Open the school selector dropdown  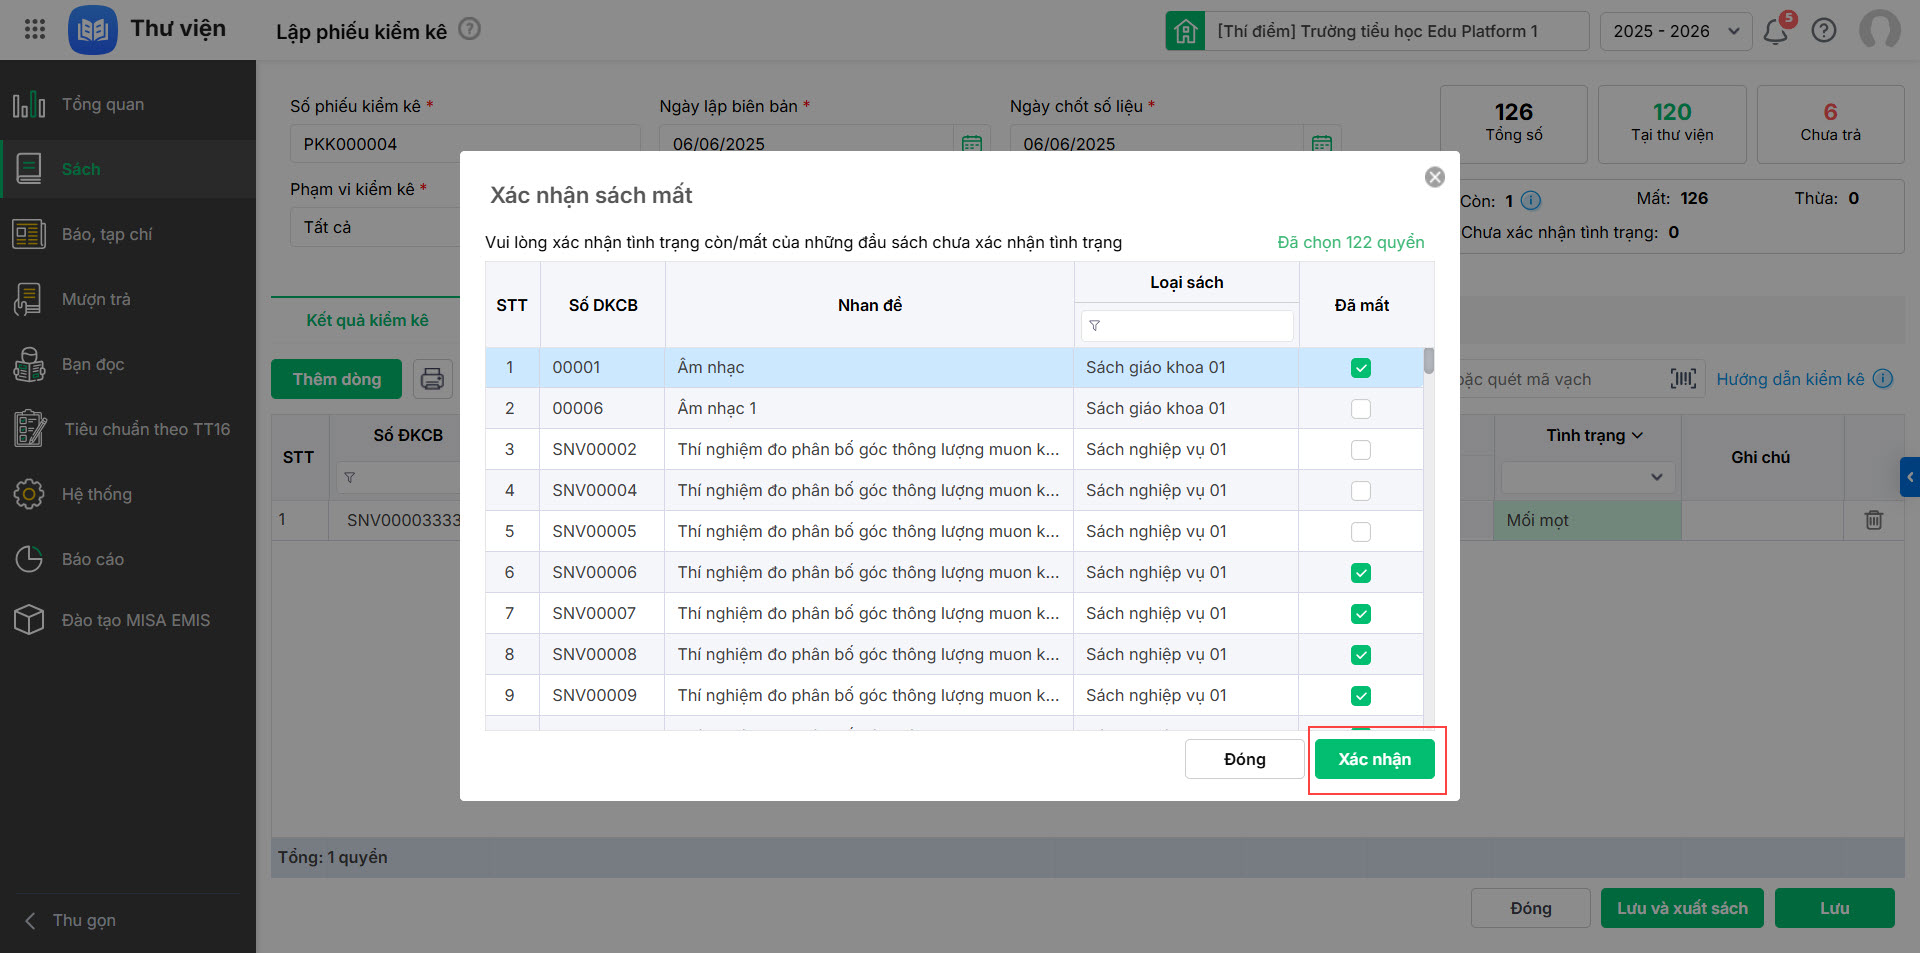(x=1377, y=31)
